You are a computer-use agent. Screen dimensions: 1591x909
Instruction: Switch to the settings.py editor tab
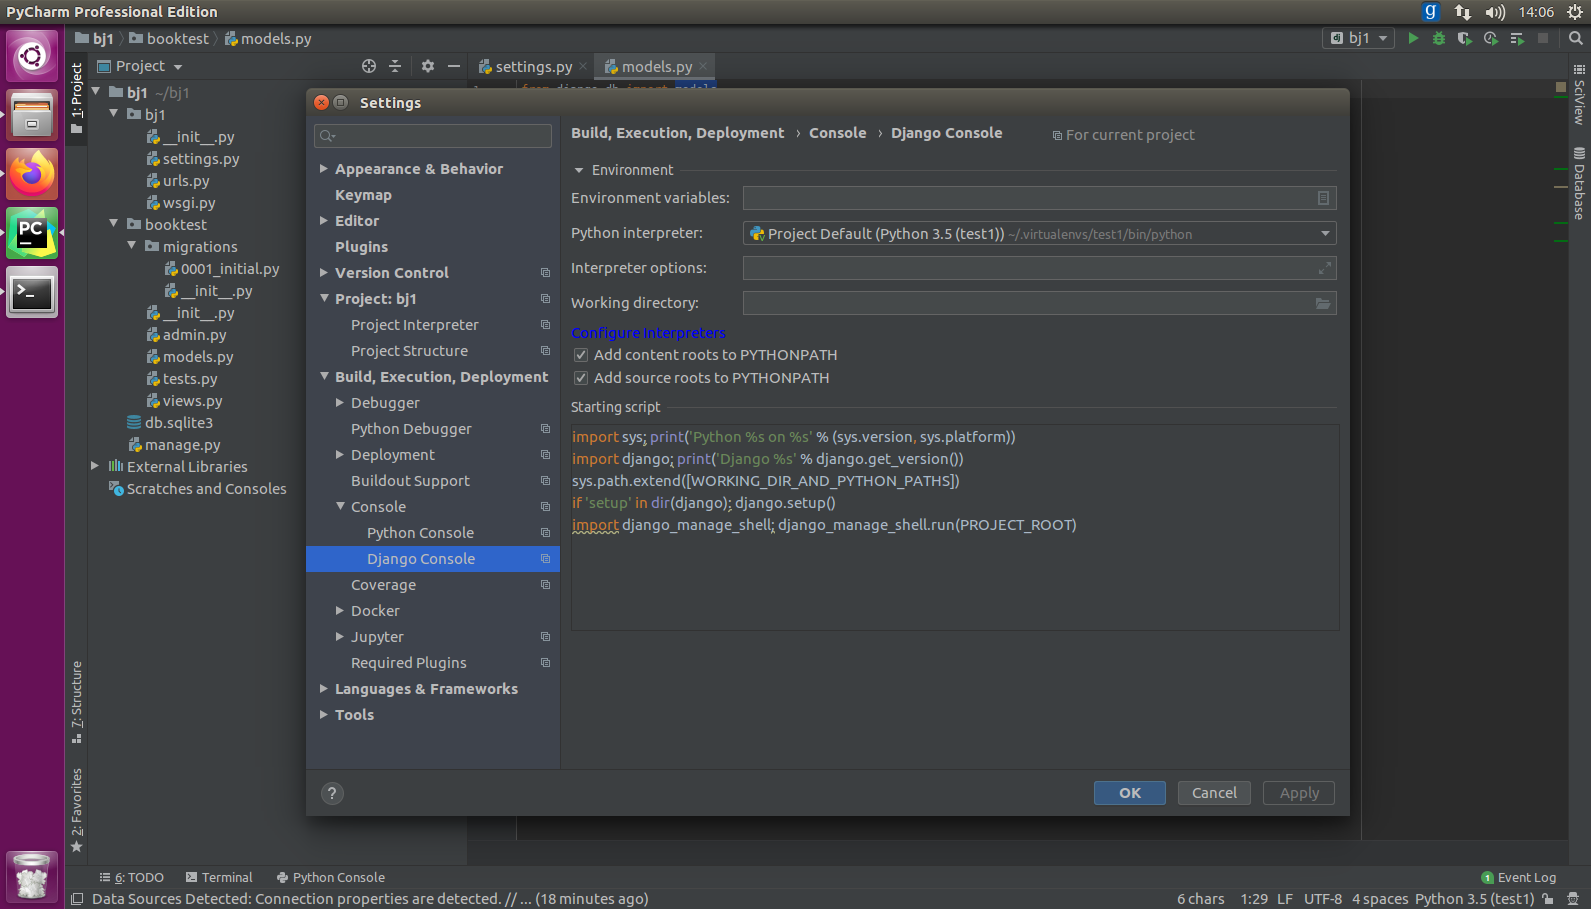pyautogui.click(x=533, y=67)
